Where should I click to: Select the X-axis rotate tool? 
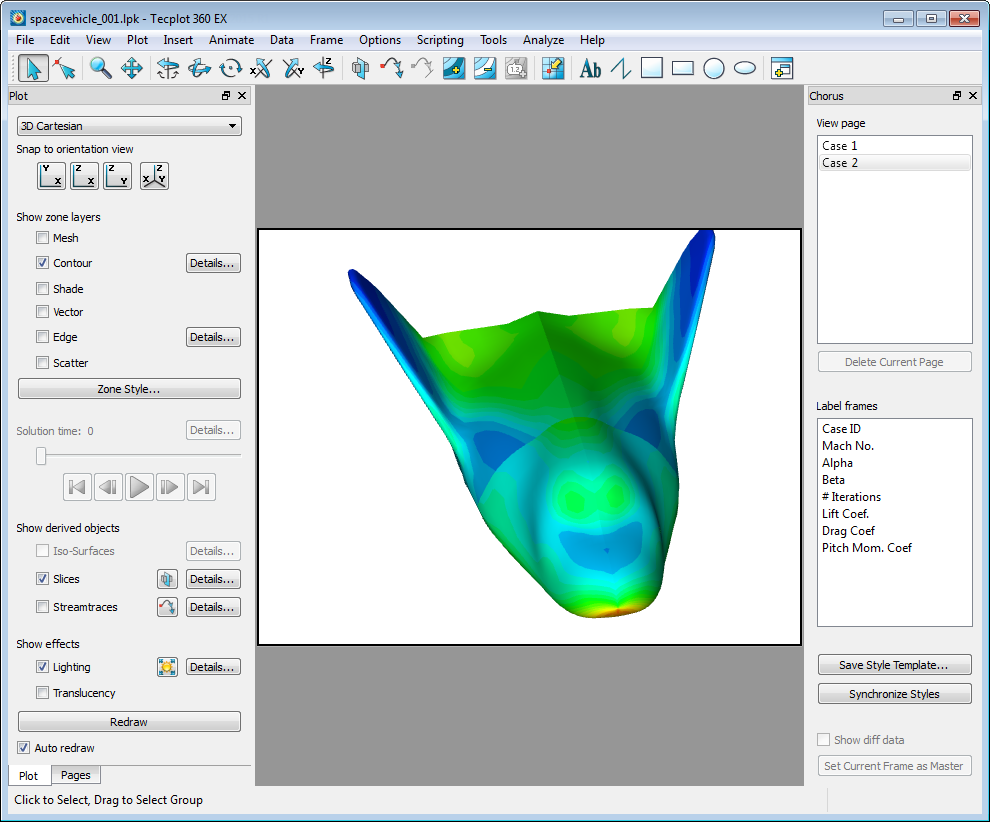(x=261, y=68)
